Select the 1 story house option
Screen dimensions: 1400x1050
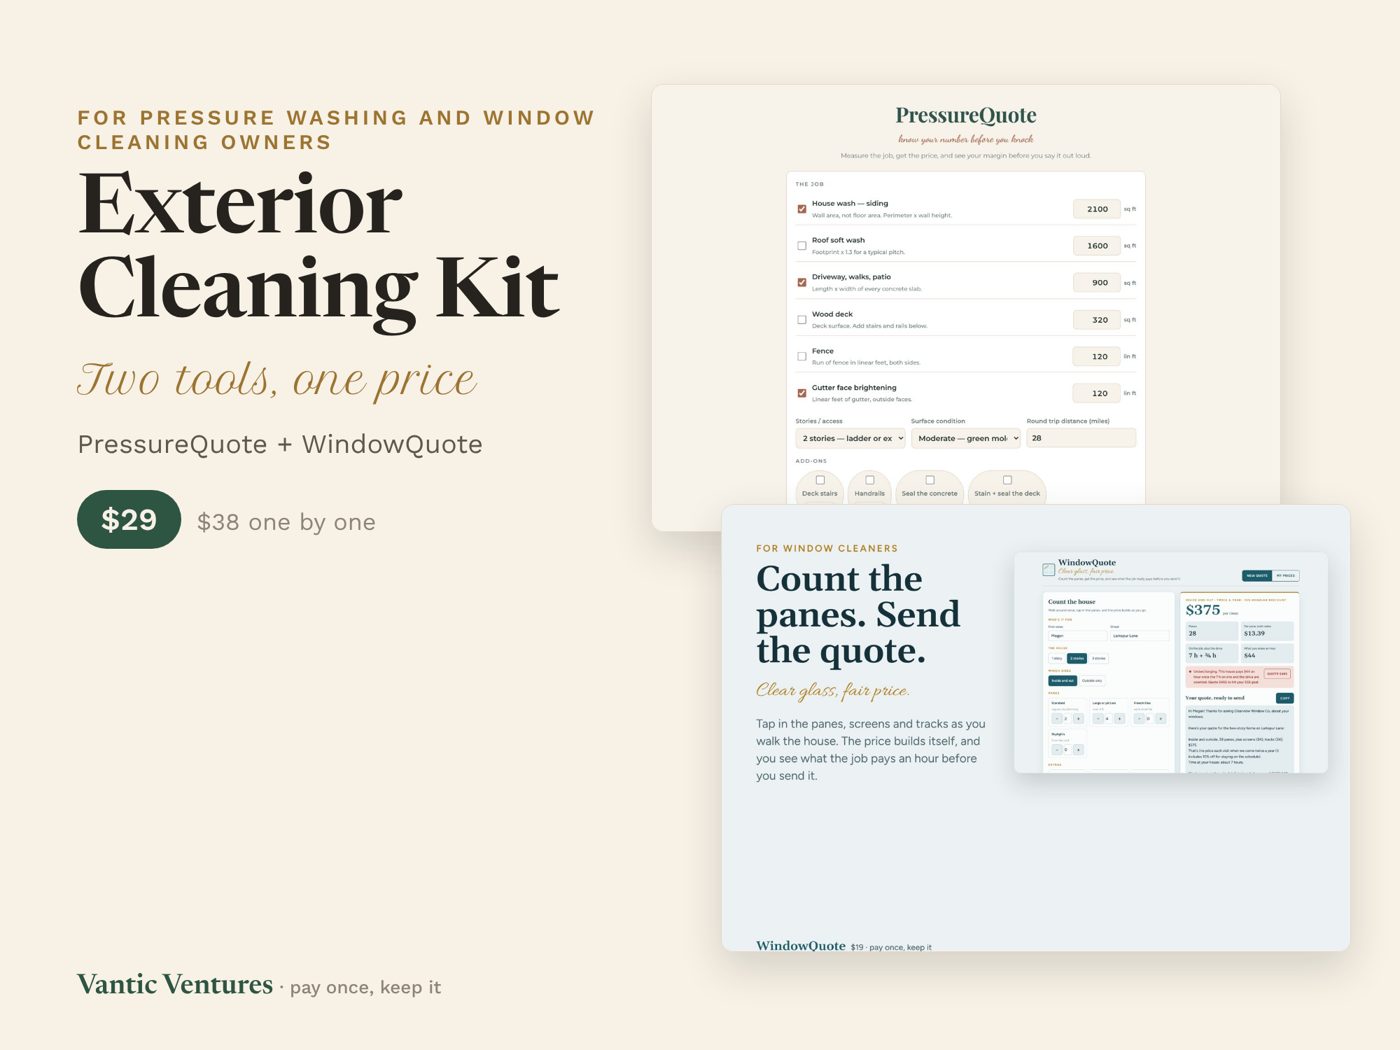point(1057,658)
